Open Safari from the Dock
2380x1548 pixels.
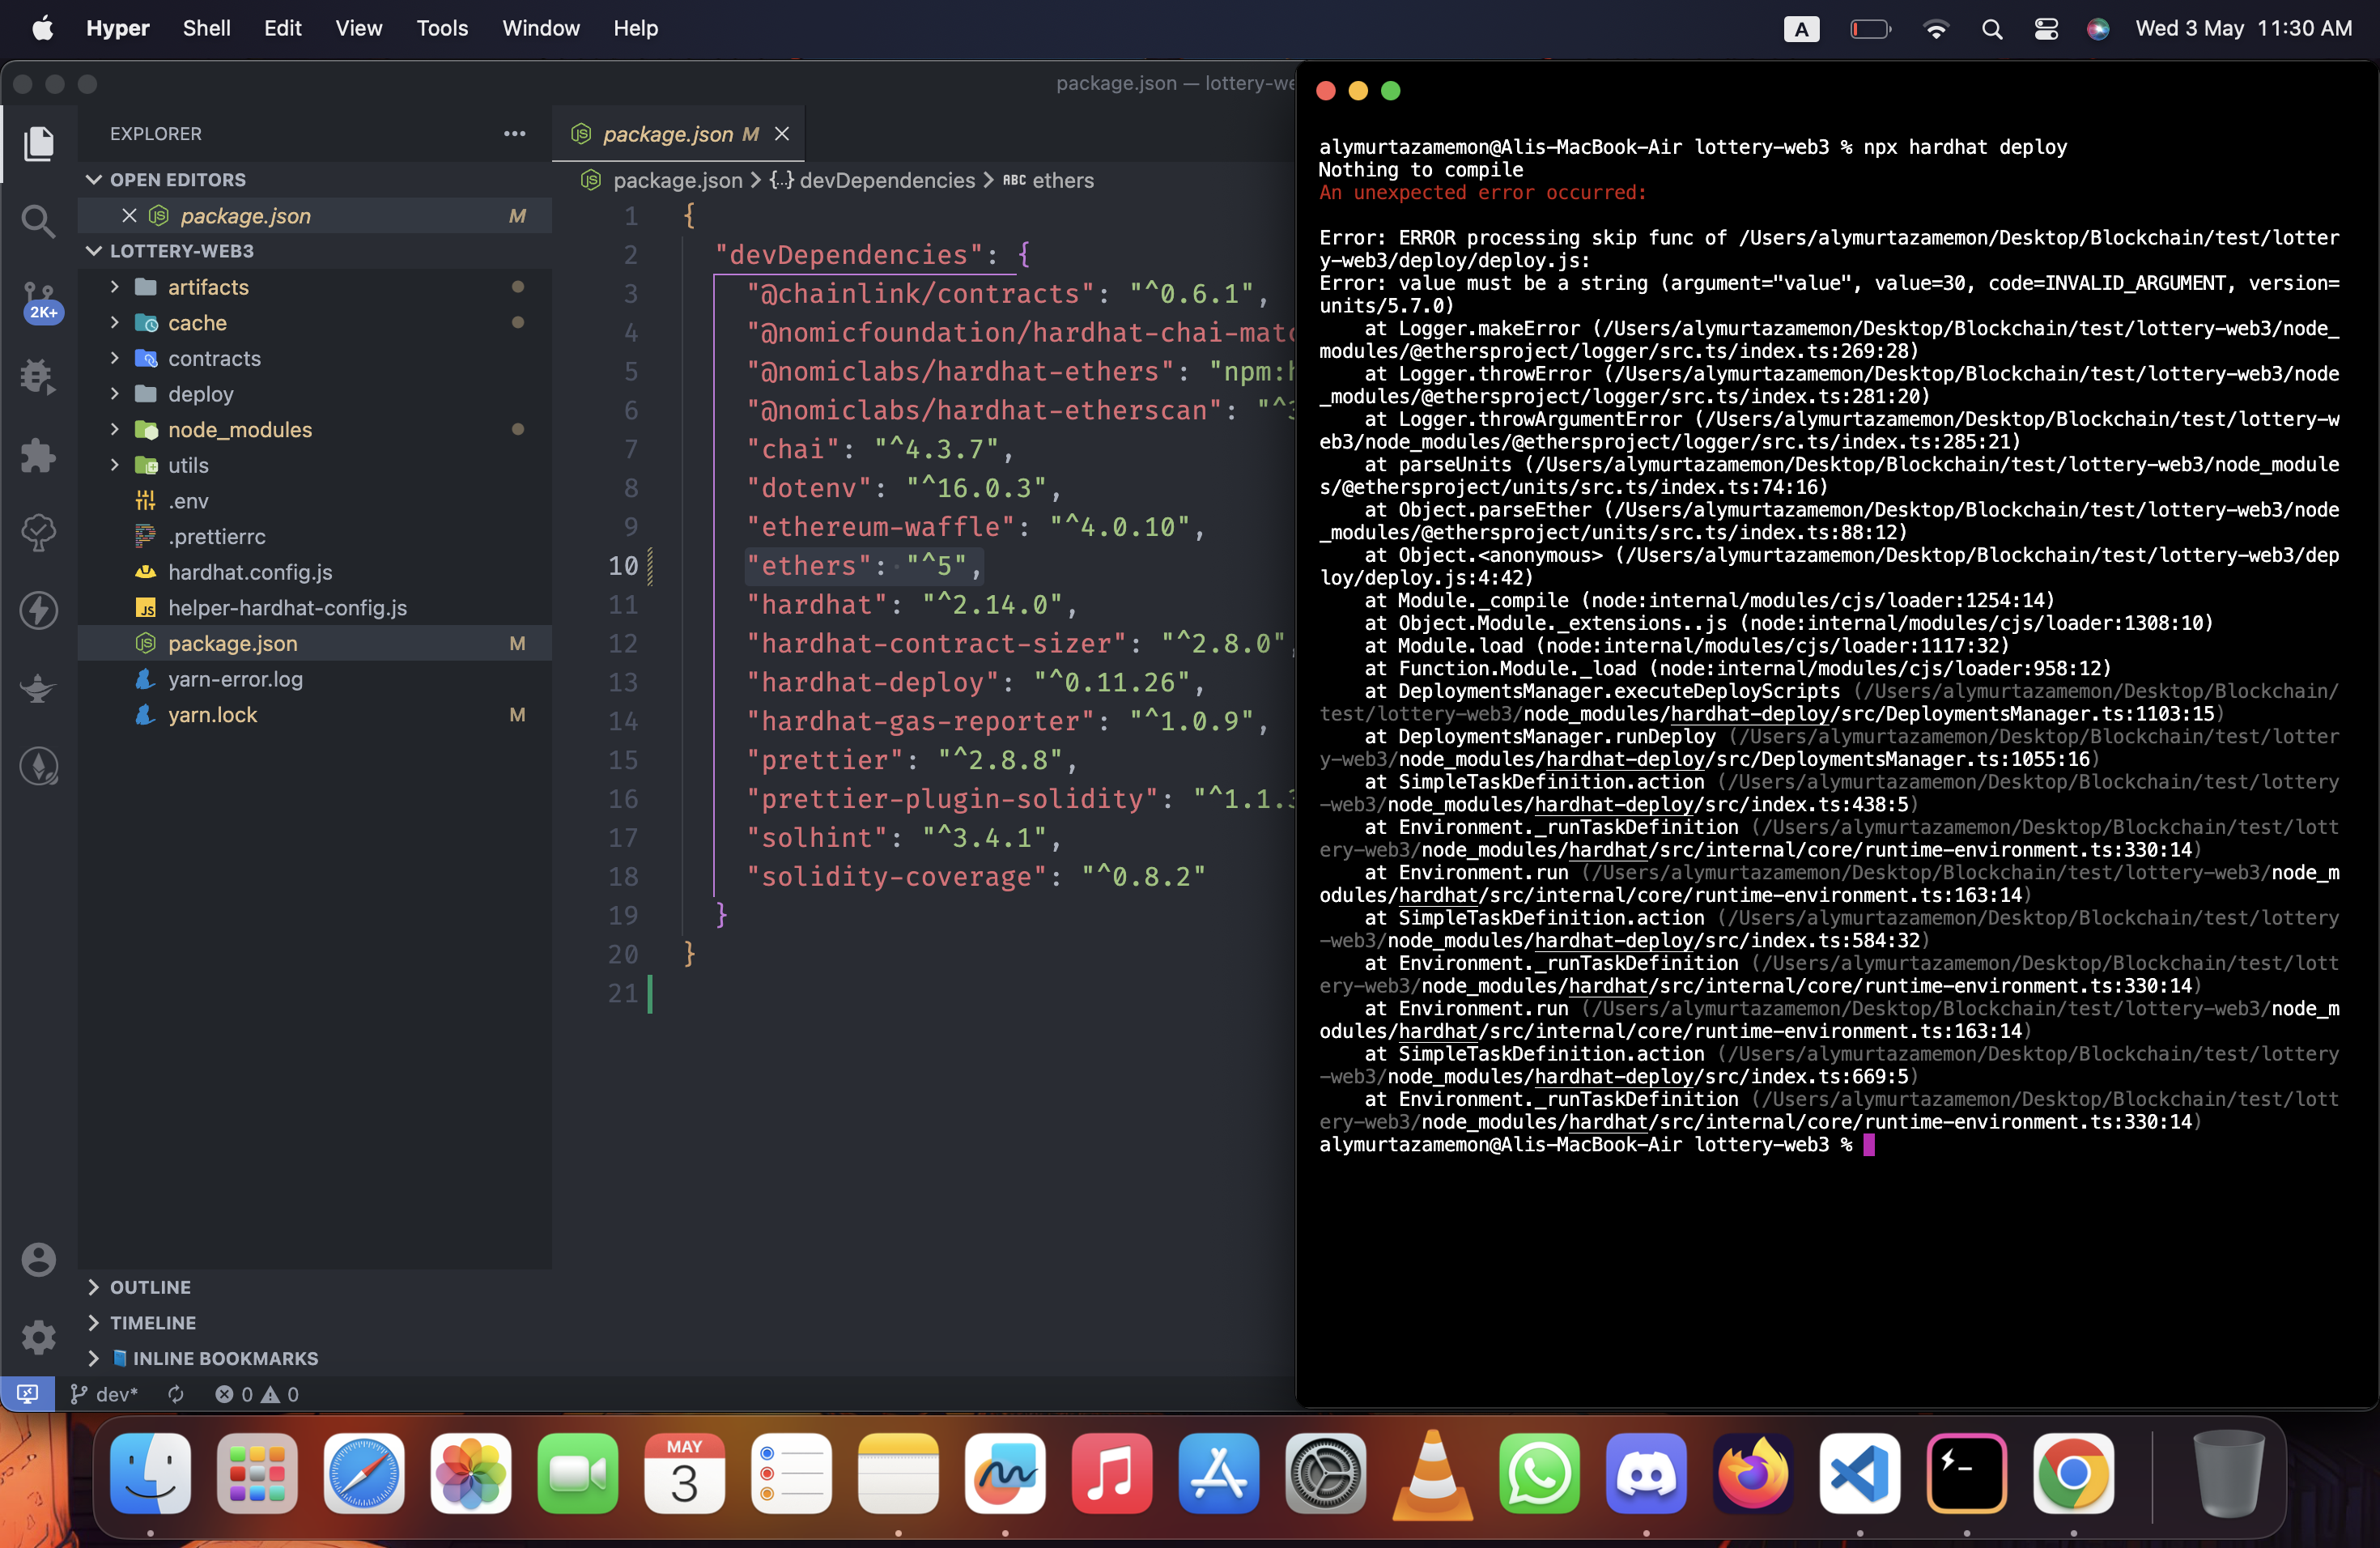pos(364,1473)
